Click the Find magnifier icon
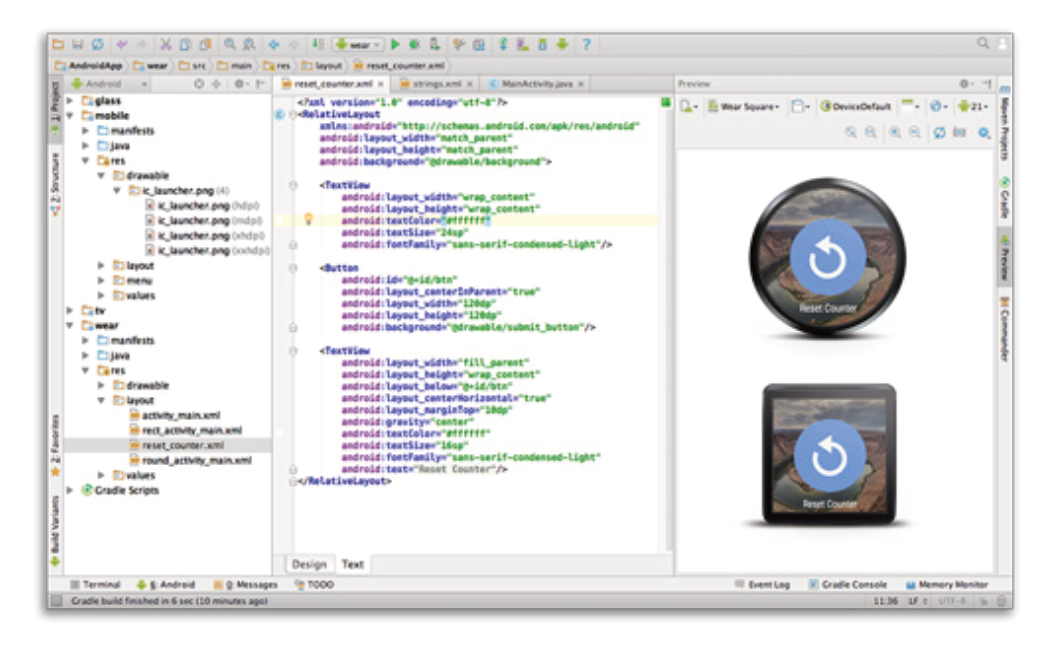Image resolution: width=1058 pixels, height=654 pixels. pyautogui.click(x=230, y=45)
